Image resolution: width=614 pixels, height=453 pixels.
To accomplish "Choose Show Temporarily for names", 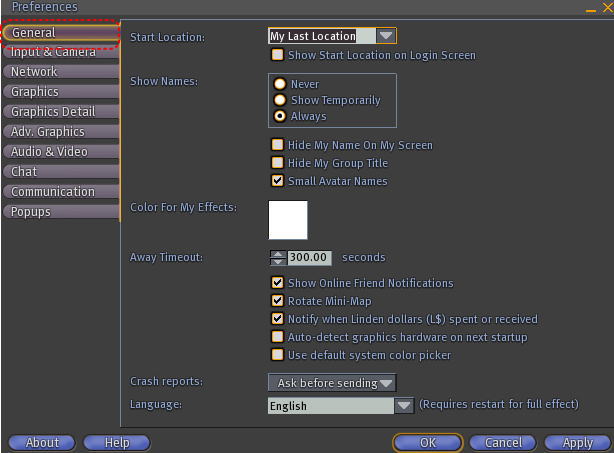I will (280, 100).
